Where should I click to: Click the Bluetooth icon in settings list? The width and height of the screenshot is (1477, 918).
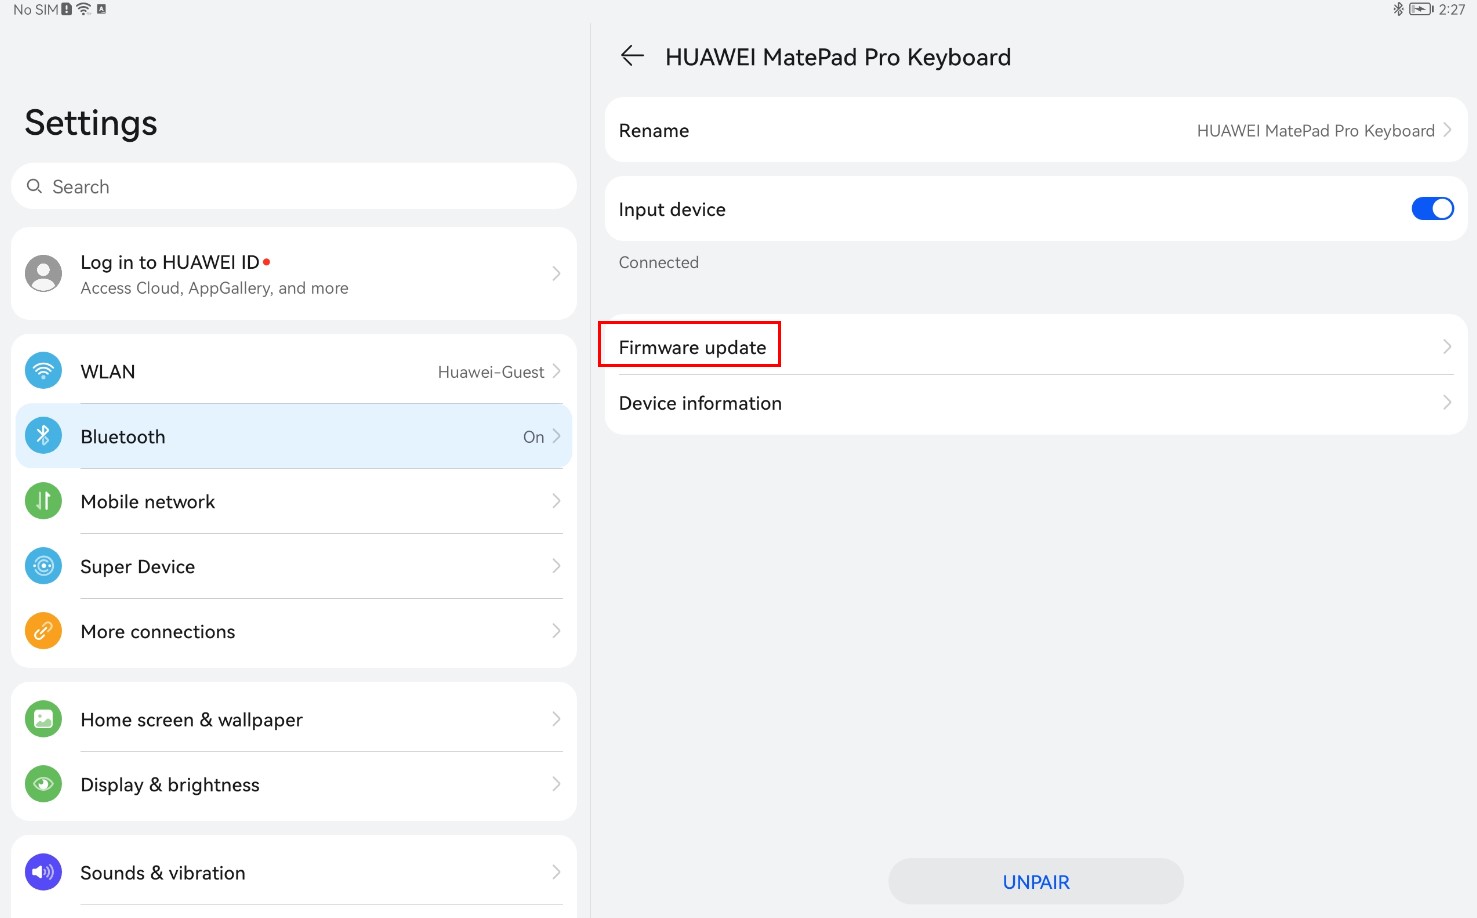coord(43,436)
